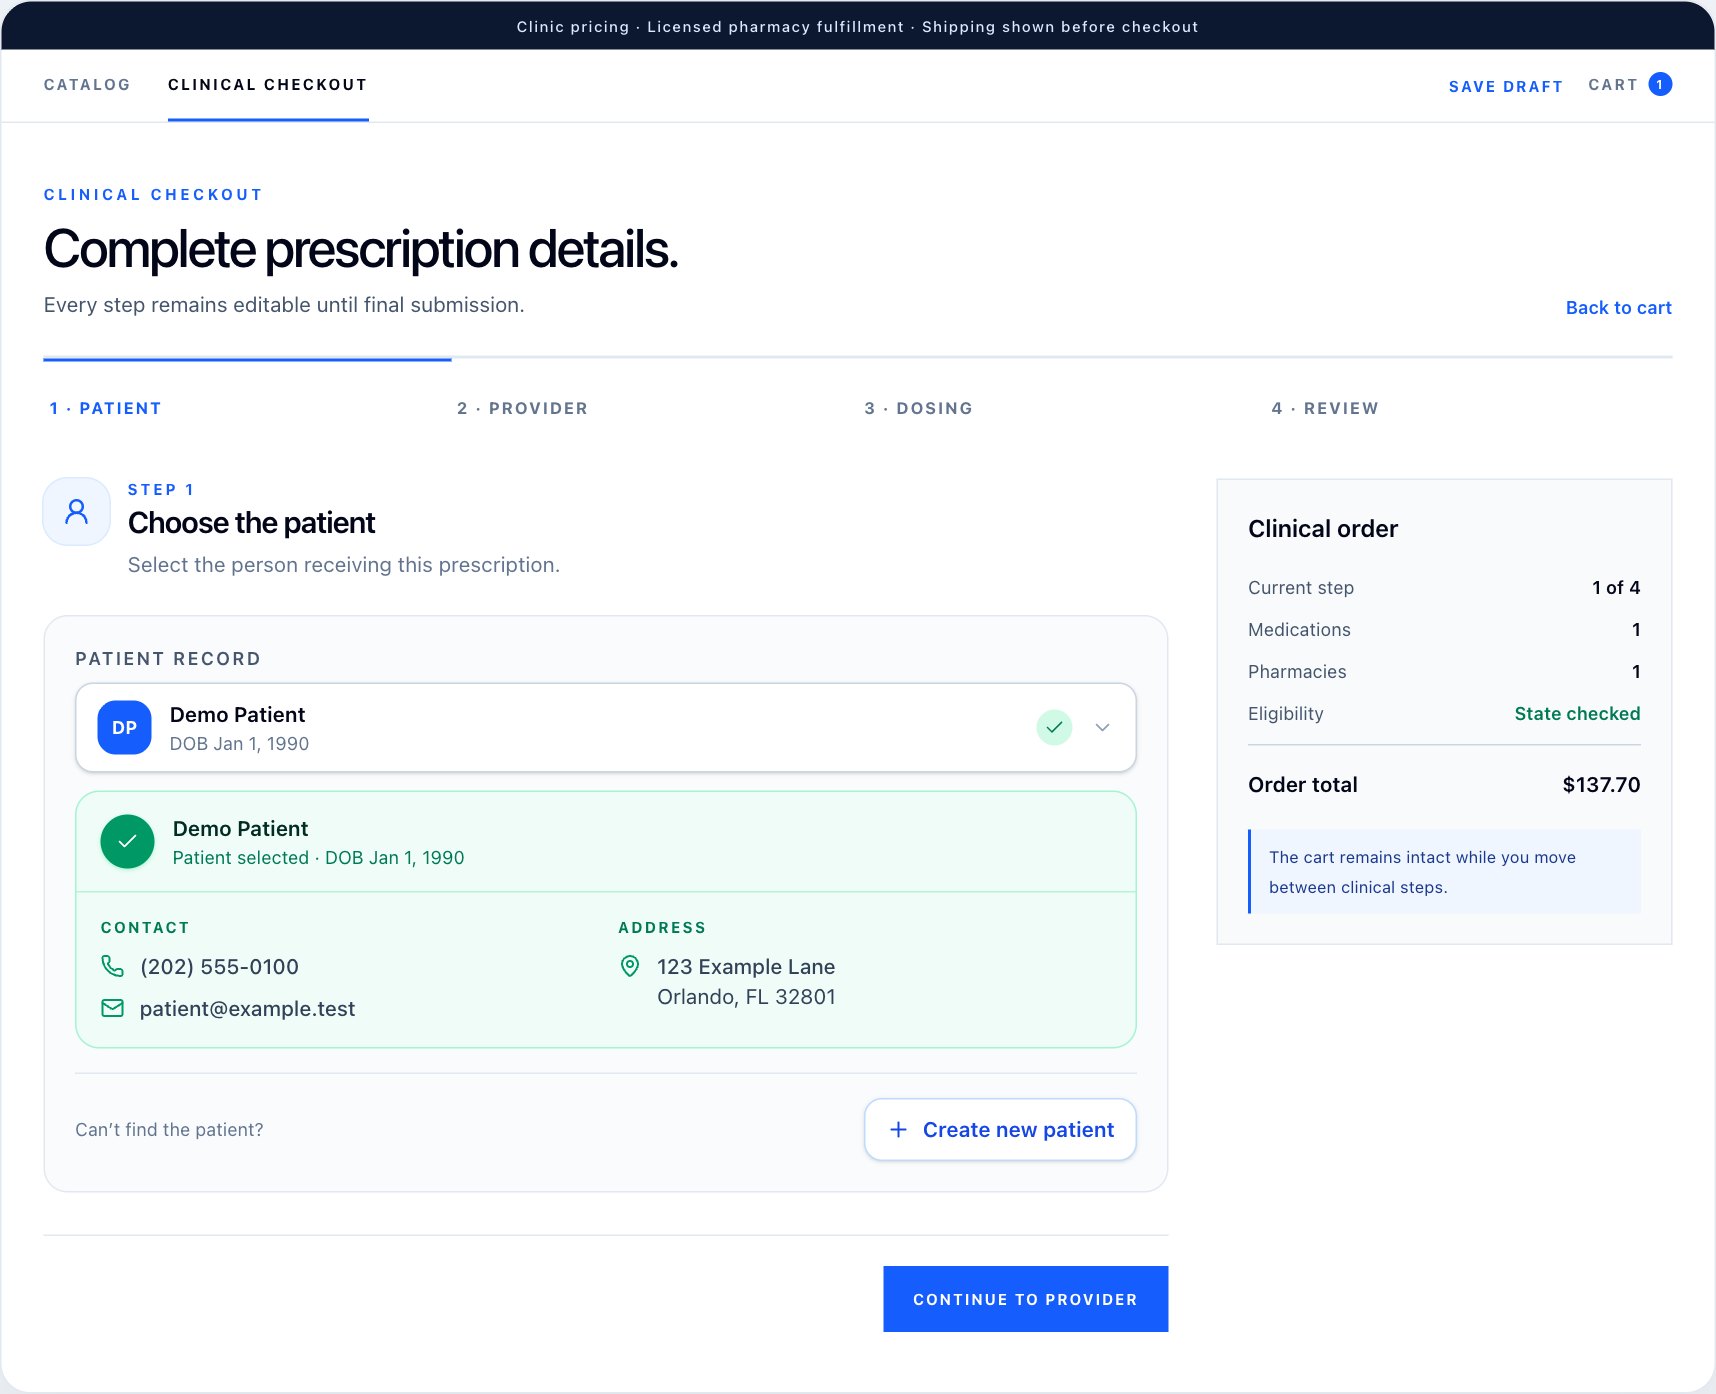Click email patient@example.test

tap(247, 1009)
